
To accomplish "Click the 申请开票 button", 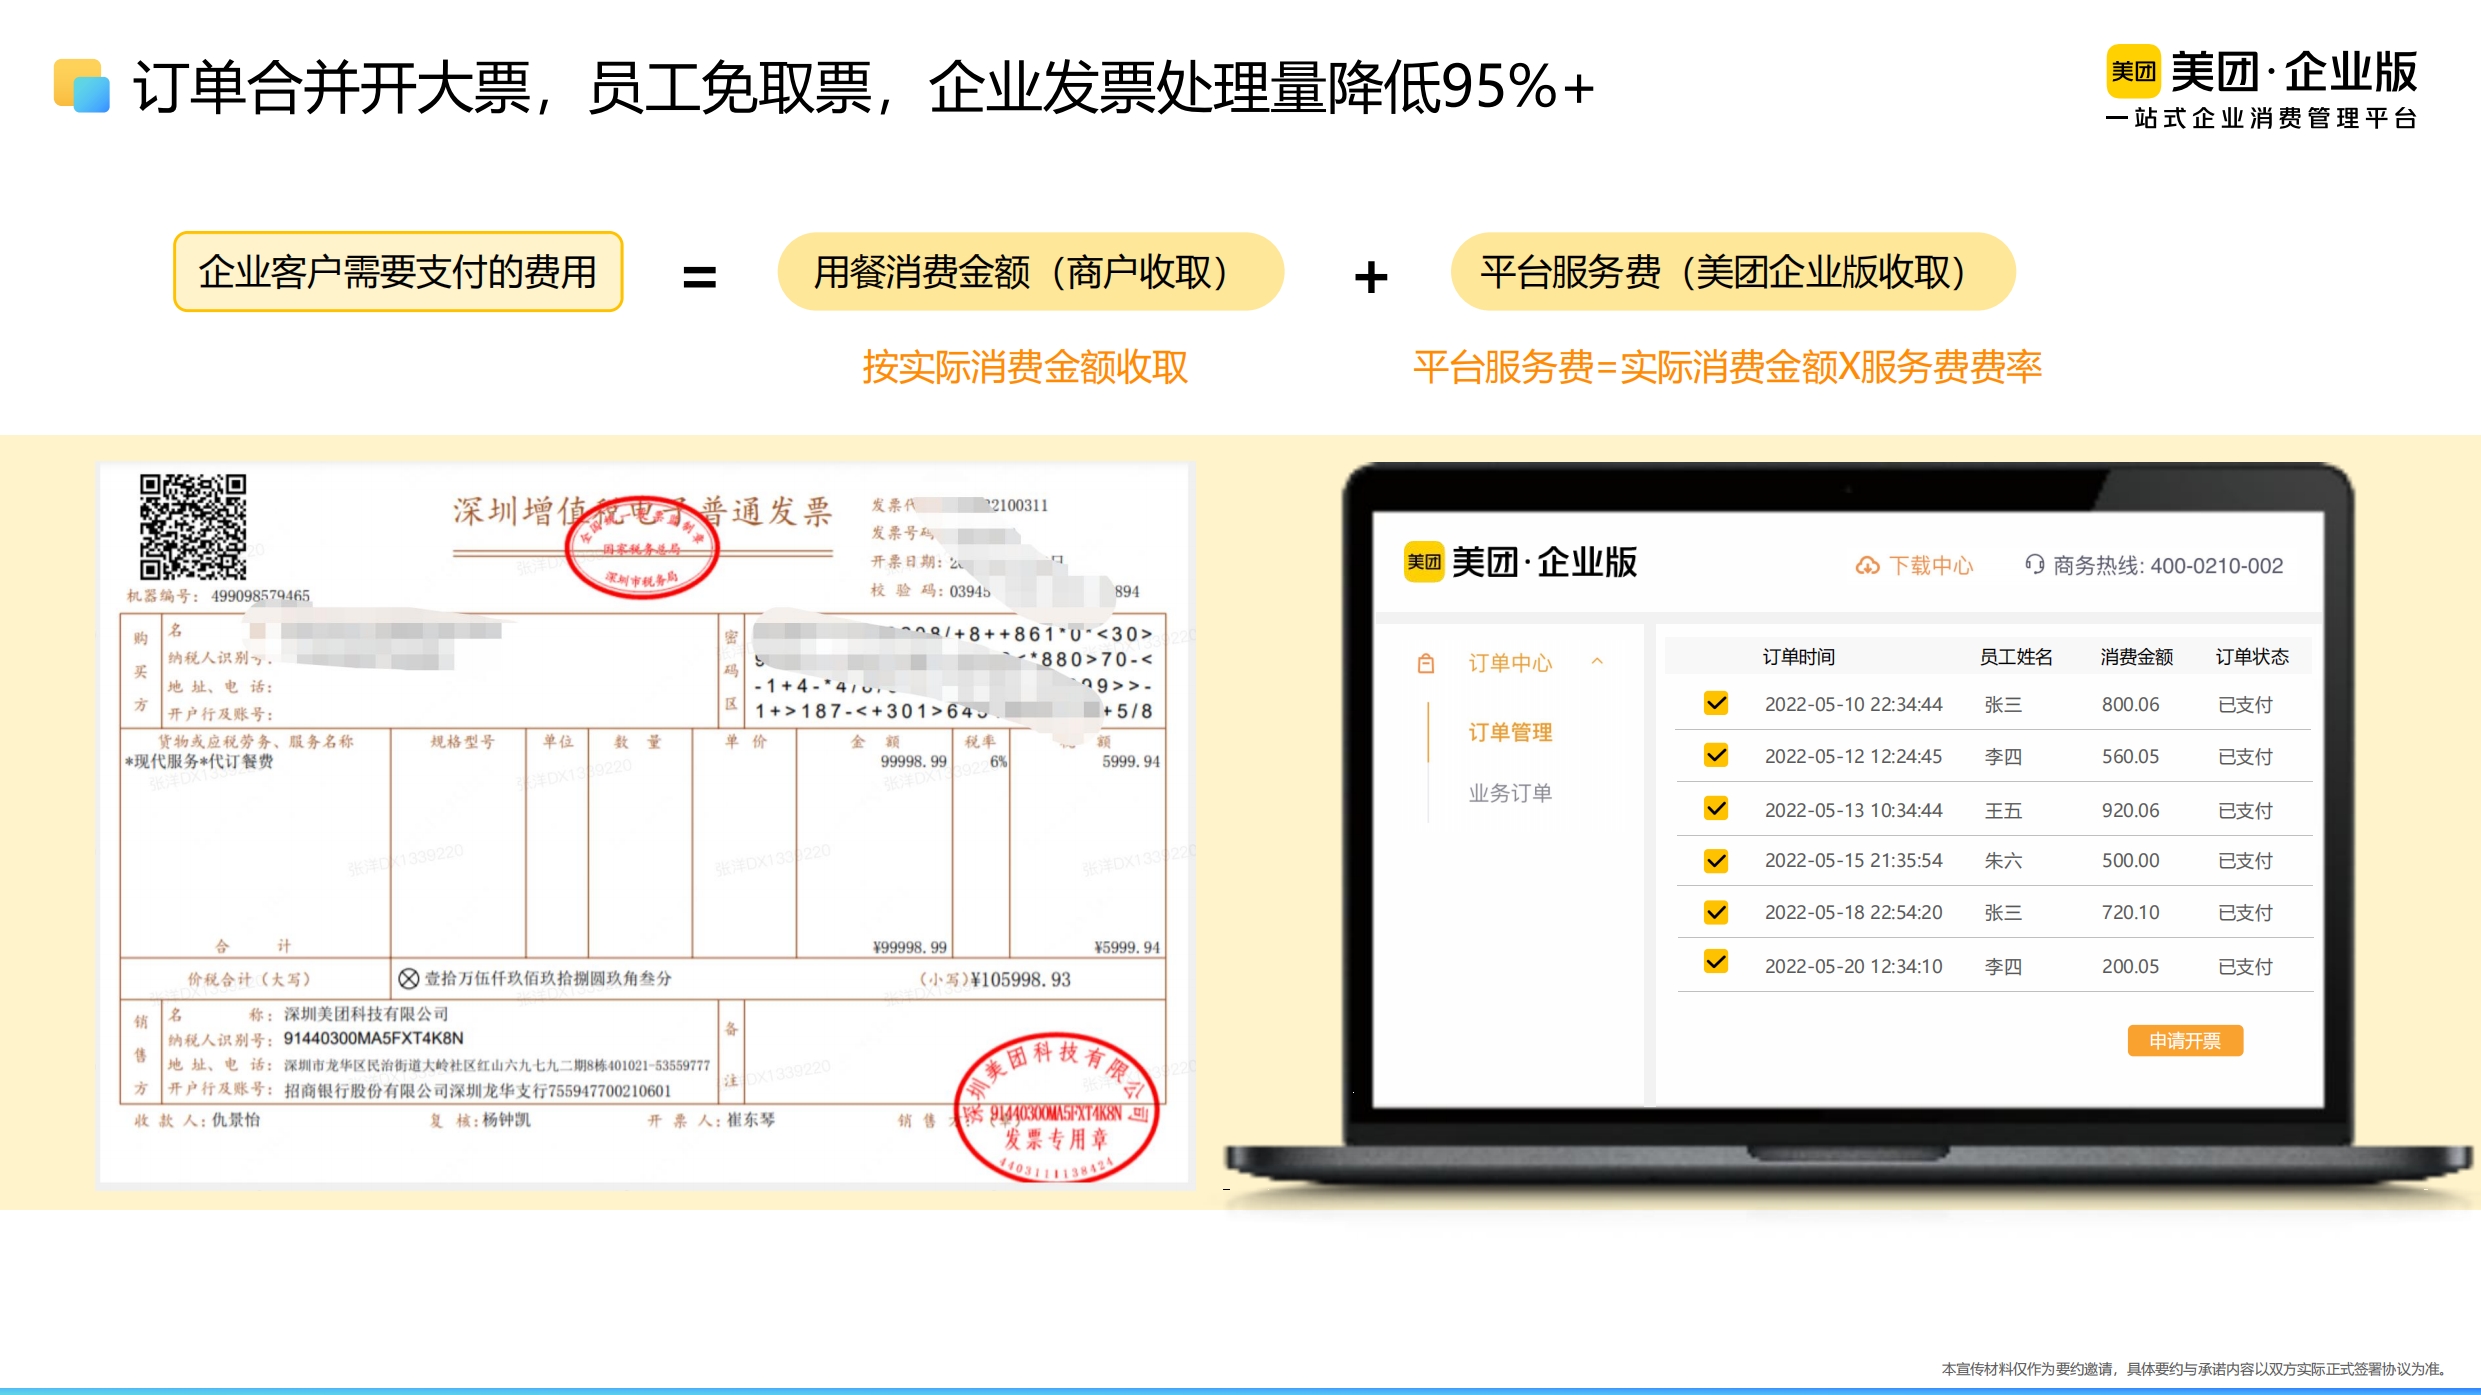I will 2185,1041.
